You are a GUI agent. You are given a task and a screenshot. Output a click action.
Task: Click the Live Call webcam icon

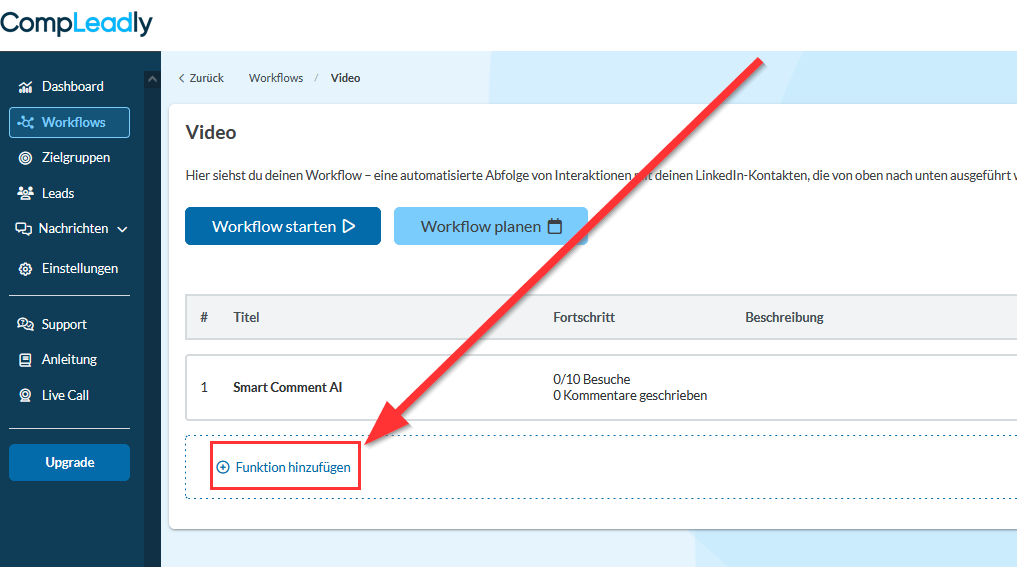coord(26,396)
